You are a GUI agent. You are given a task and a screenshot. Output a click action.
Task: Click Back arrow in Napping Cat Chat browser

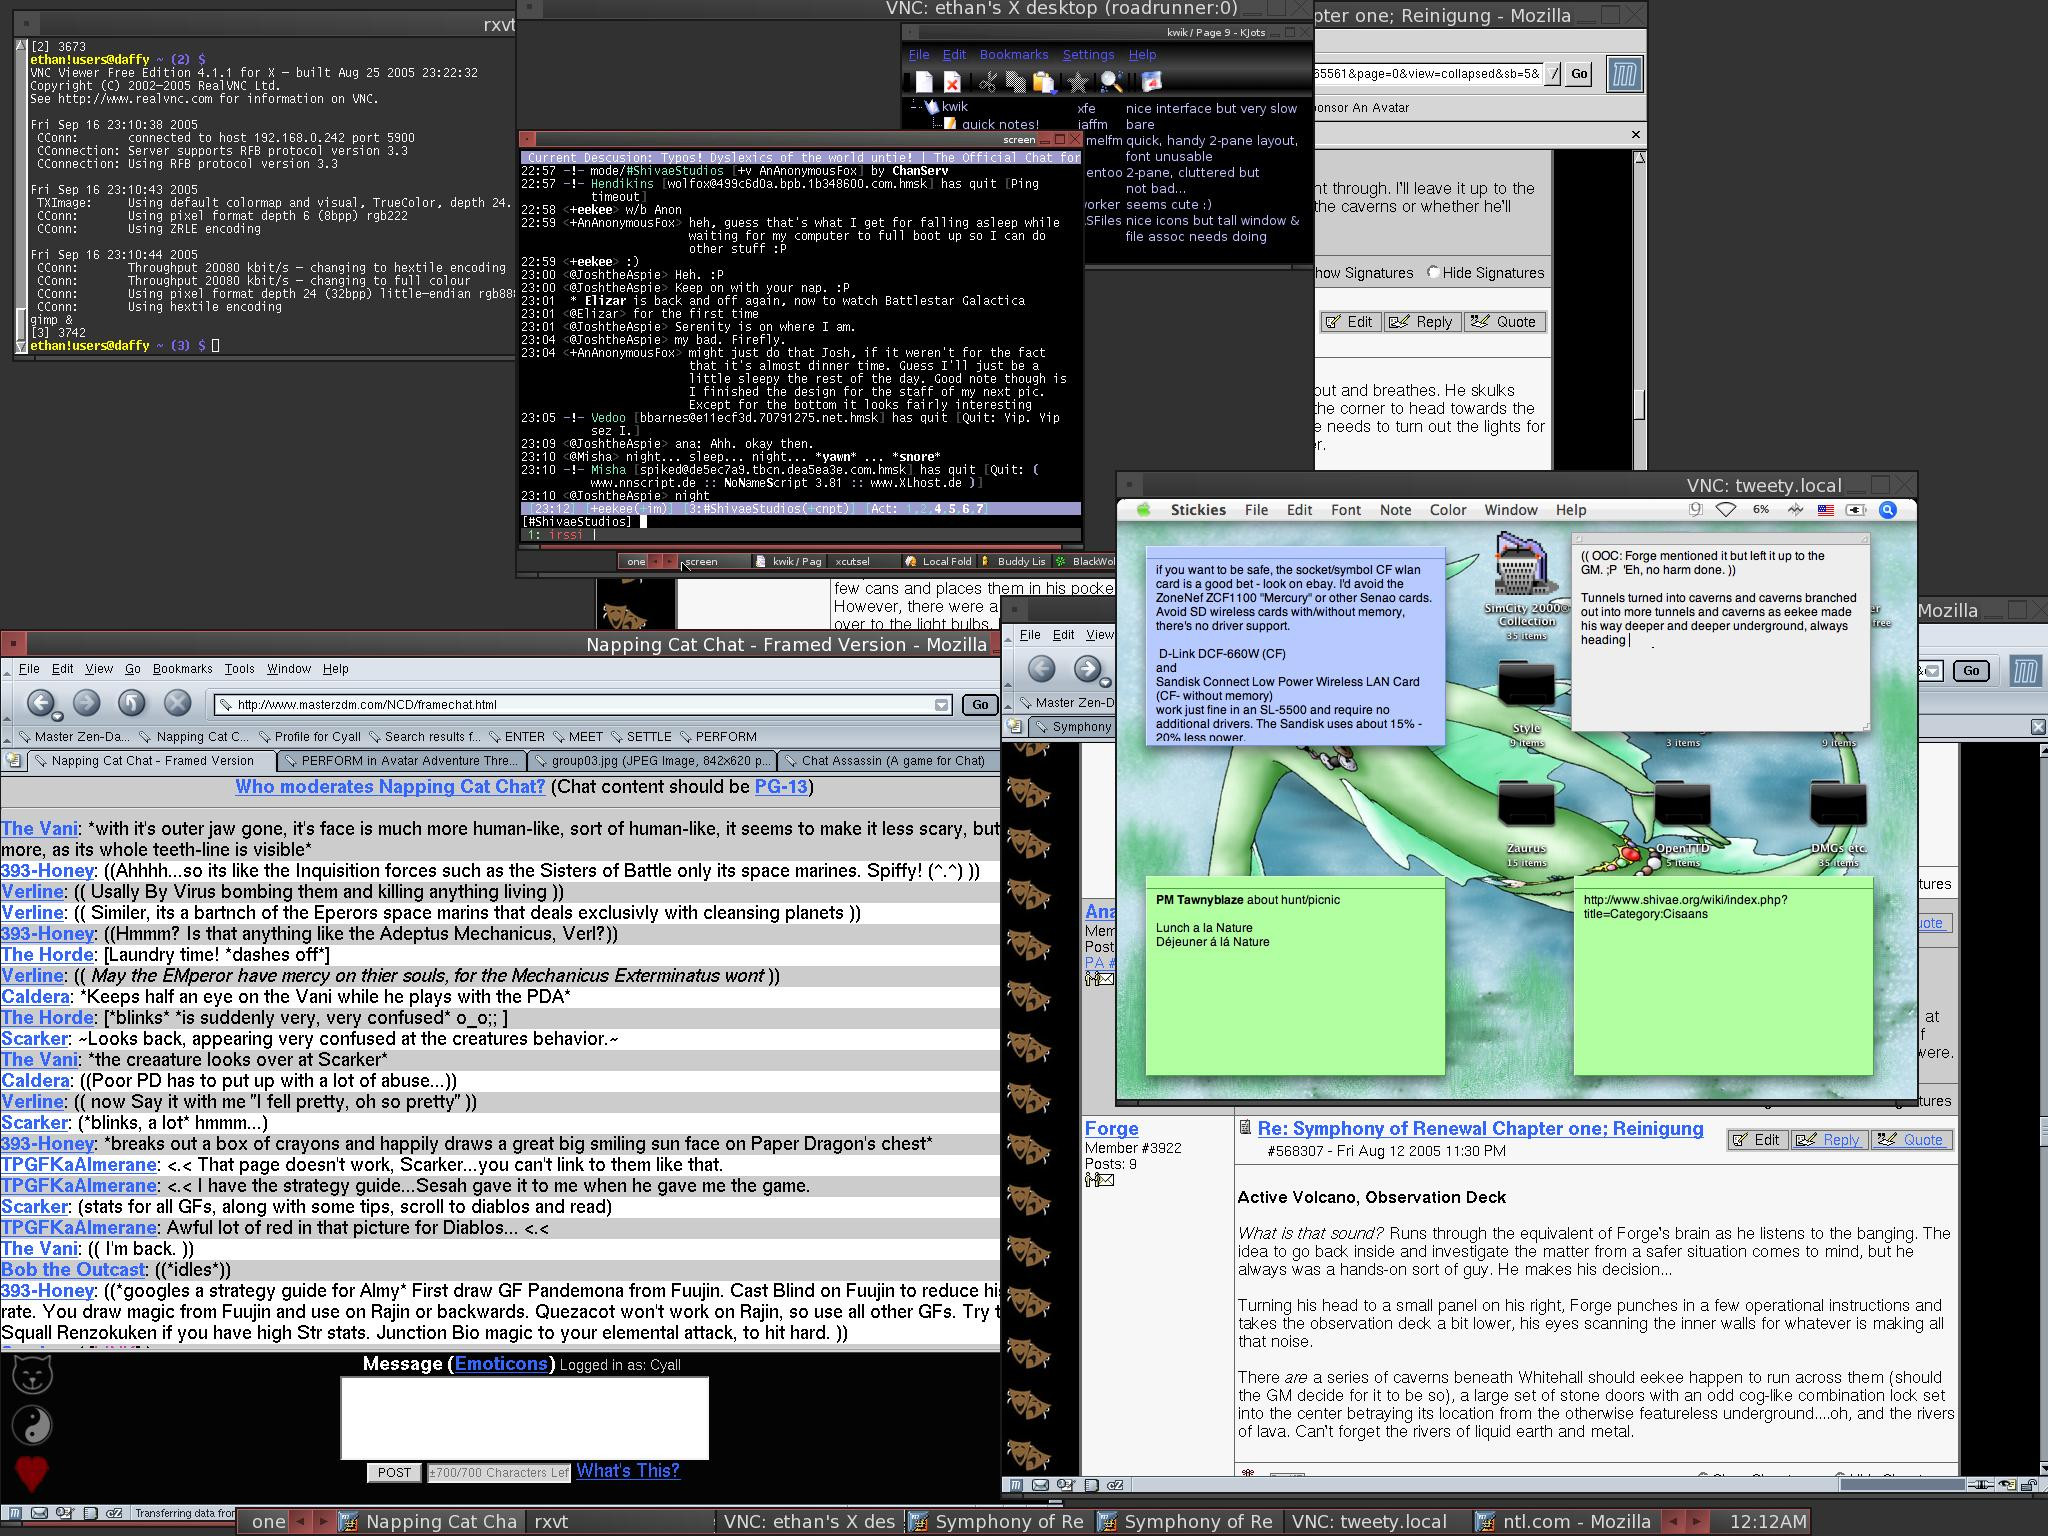(x=39, y=703)
